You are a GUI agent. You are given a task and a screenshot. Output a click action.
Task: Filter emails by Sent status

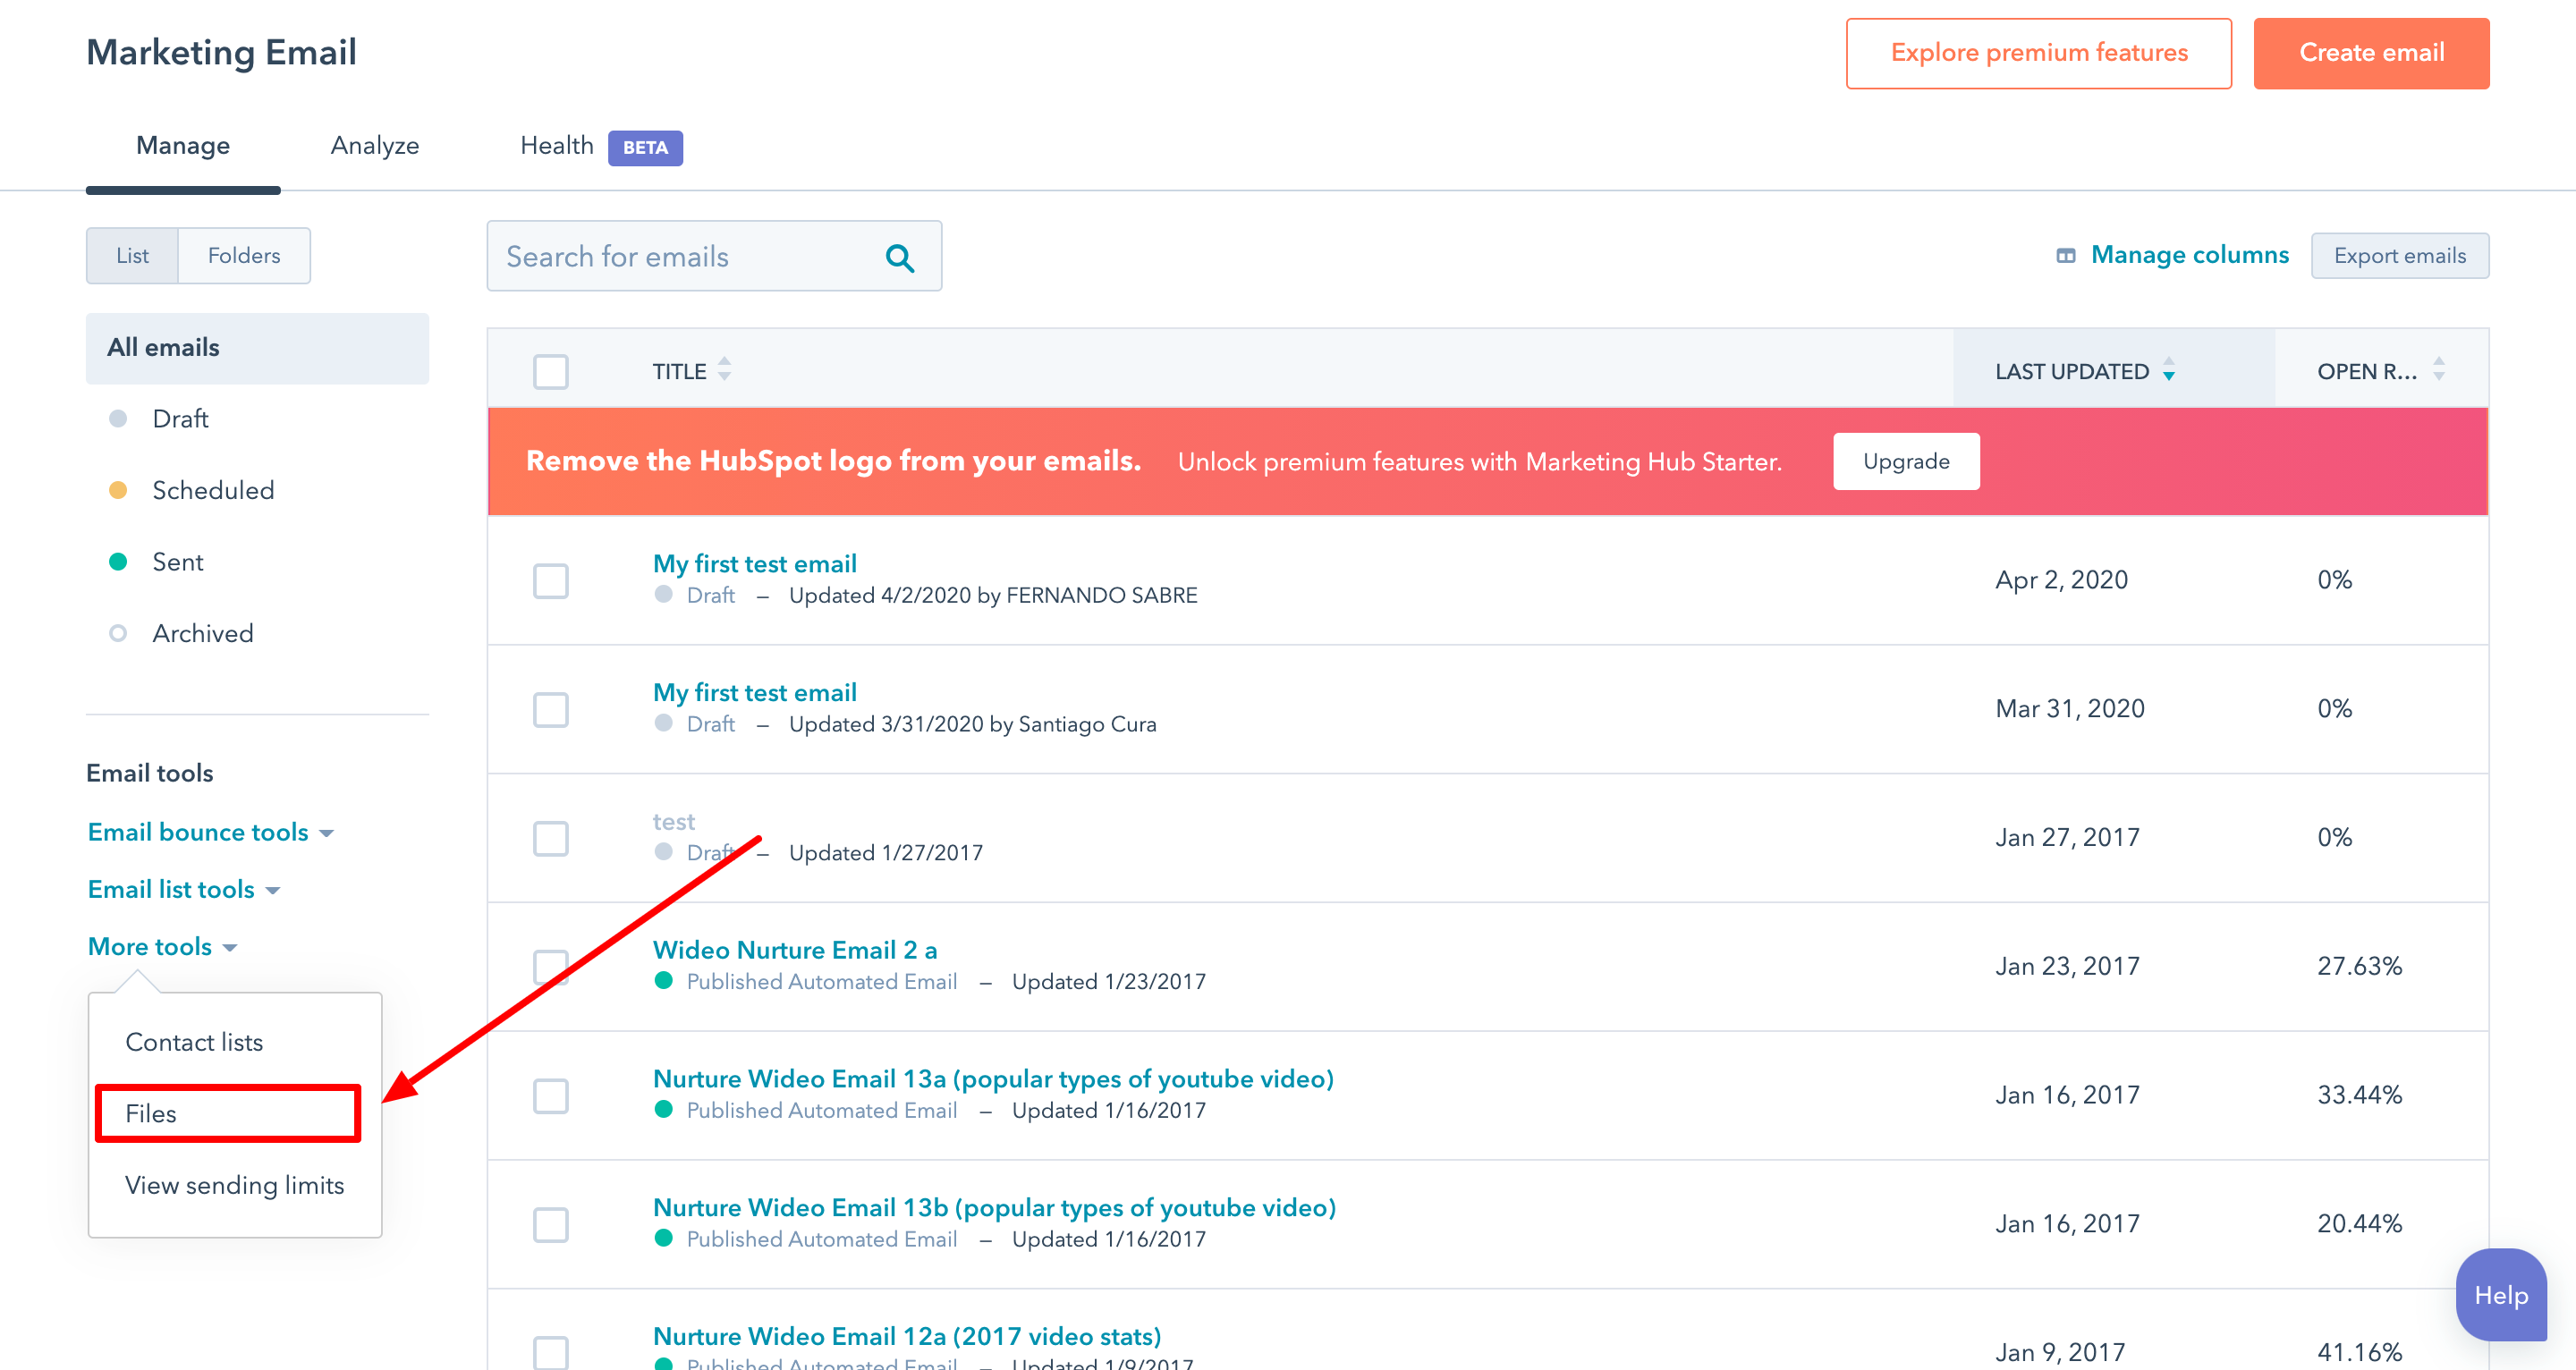click(177, 562)
